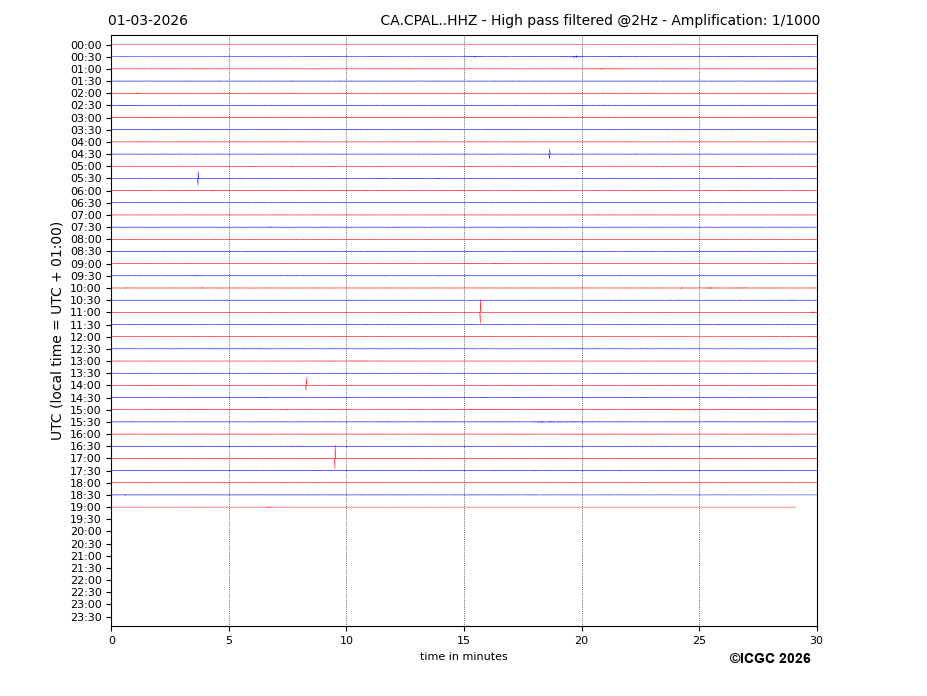Click the 21:00 time label

pos(86,556)
